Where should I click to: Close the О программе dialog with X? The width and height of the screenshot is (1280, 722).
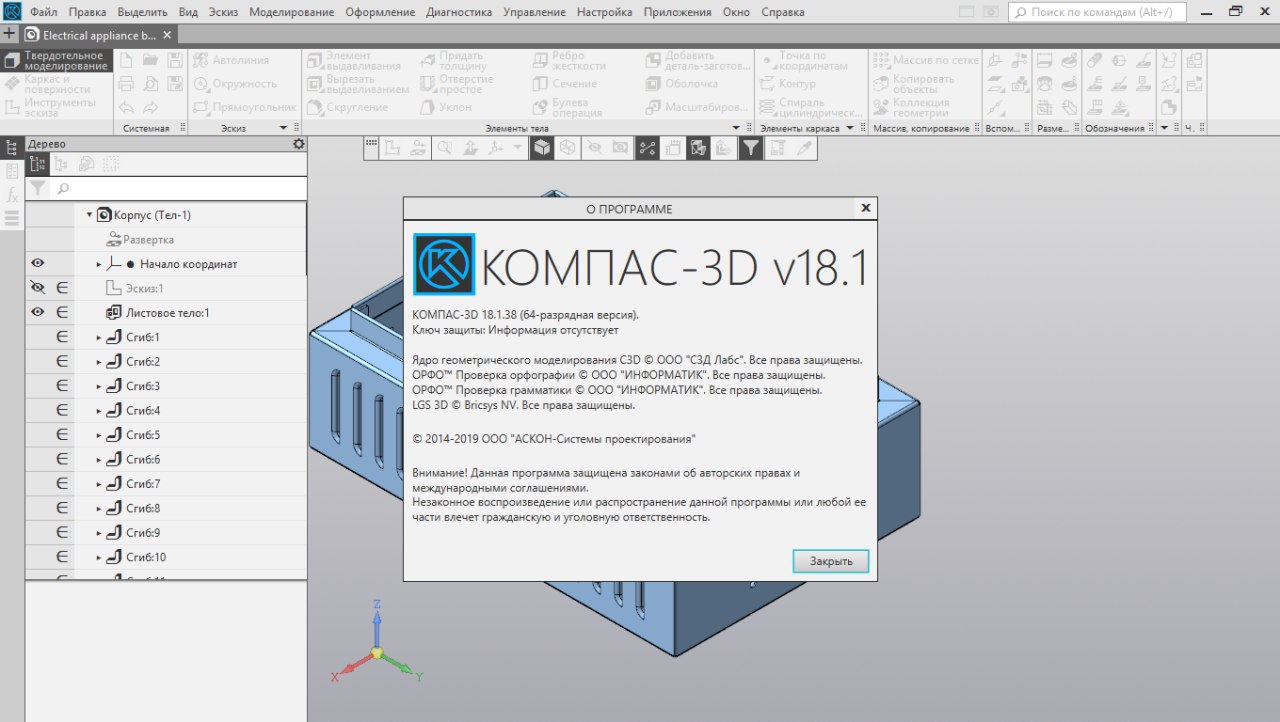click(x=866, y=208)
